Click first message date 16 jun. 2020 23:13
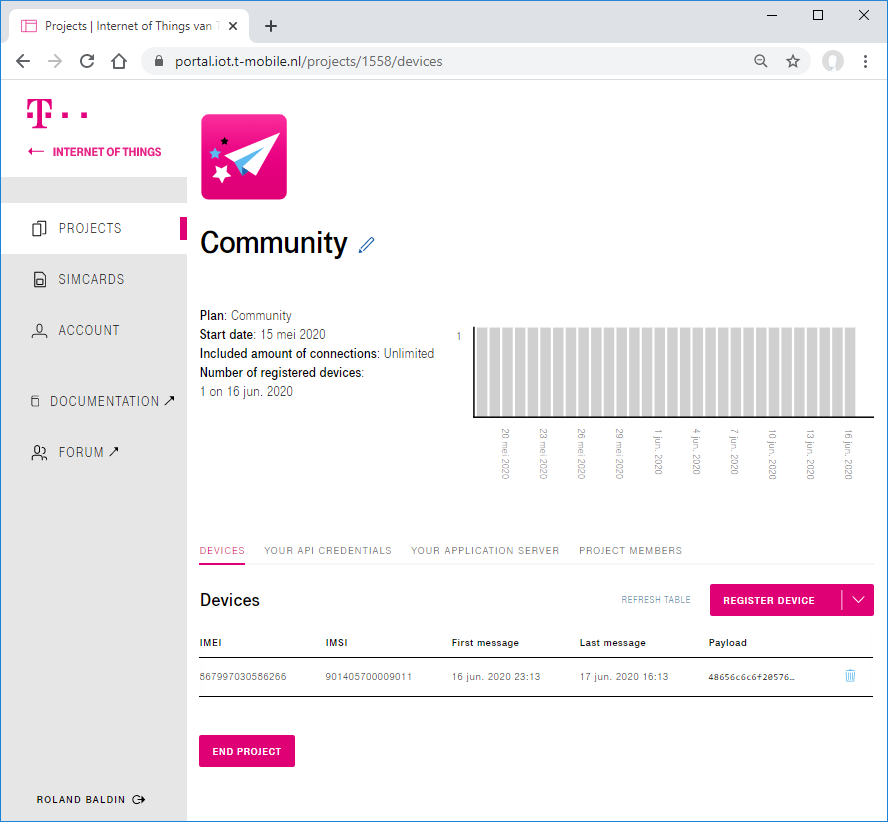 (x=496, y=676)
